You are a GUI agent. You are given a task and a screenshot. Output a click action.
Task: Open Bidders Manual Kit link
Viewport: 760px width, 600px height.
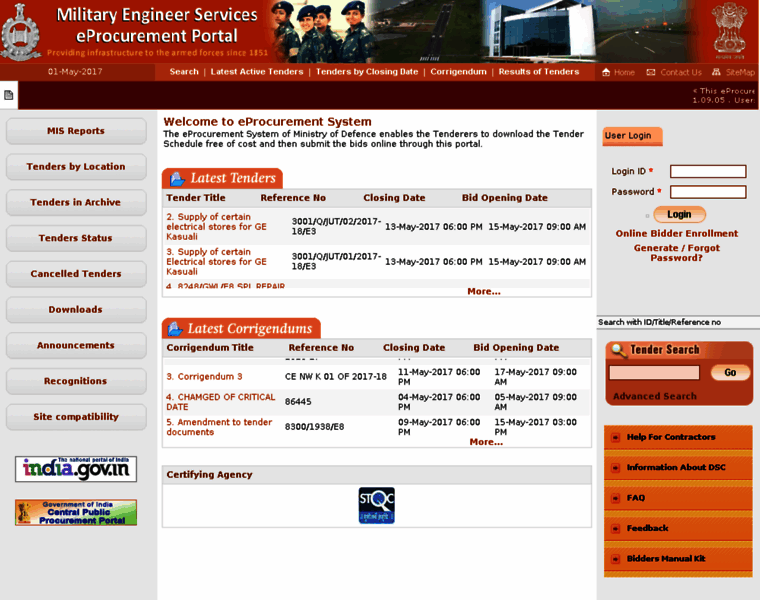coord(666,559)
